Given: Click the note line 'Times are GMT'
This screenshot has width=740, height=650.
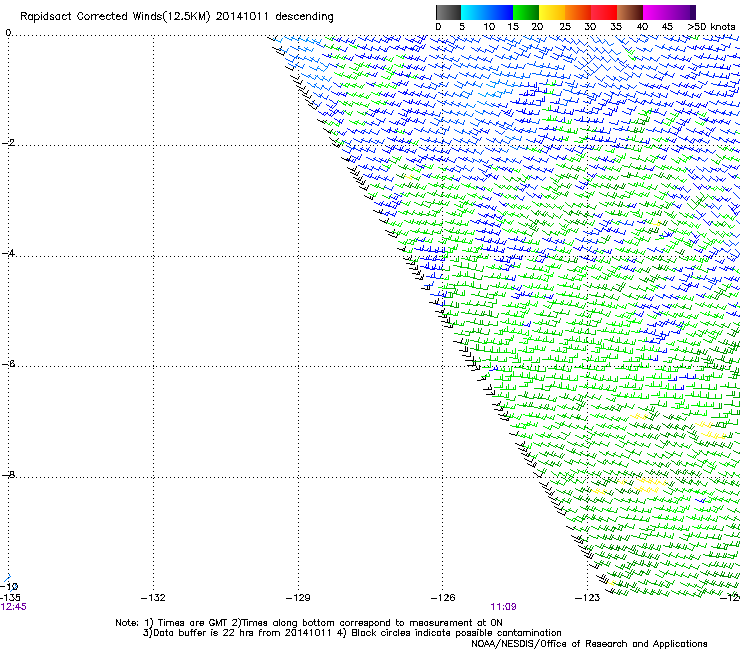Looking at the screenshot, I should point(192,623).
